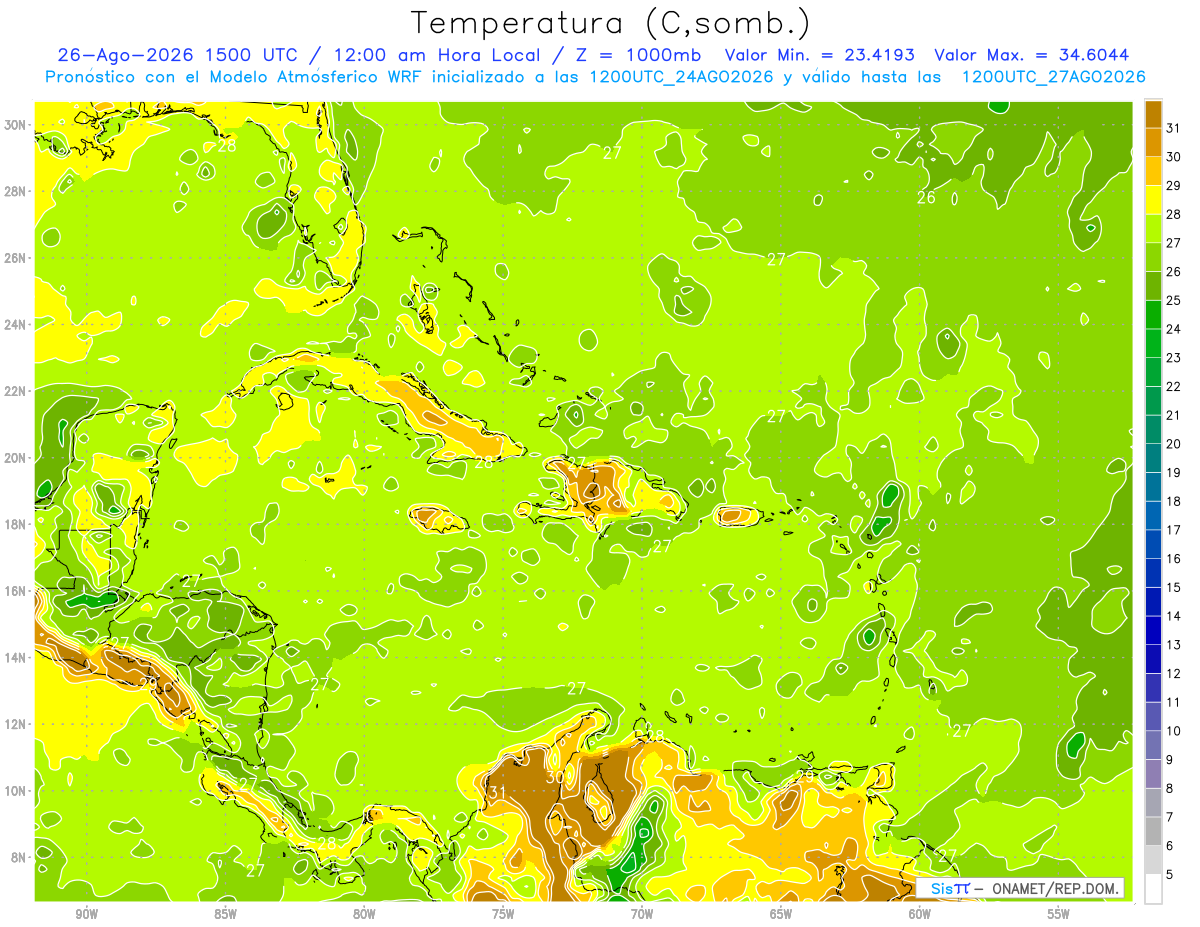Select the valid-until time "1200UTC_27AGO2026"

tap(1053, 77)
